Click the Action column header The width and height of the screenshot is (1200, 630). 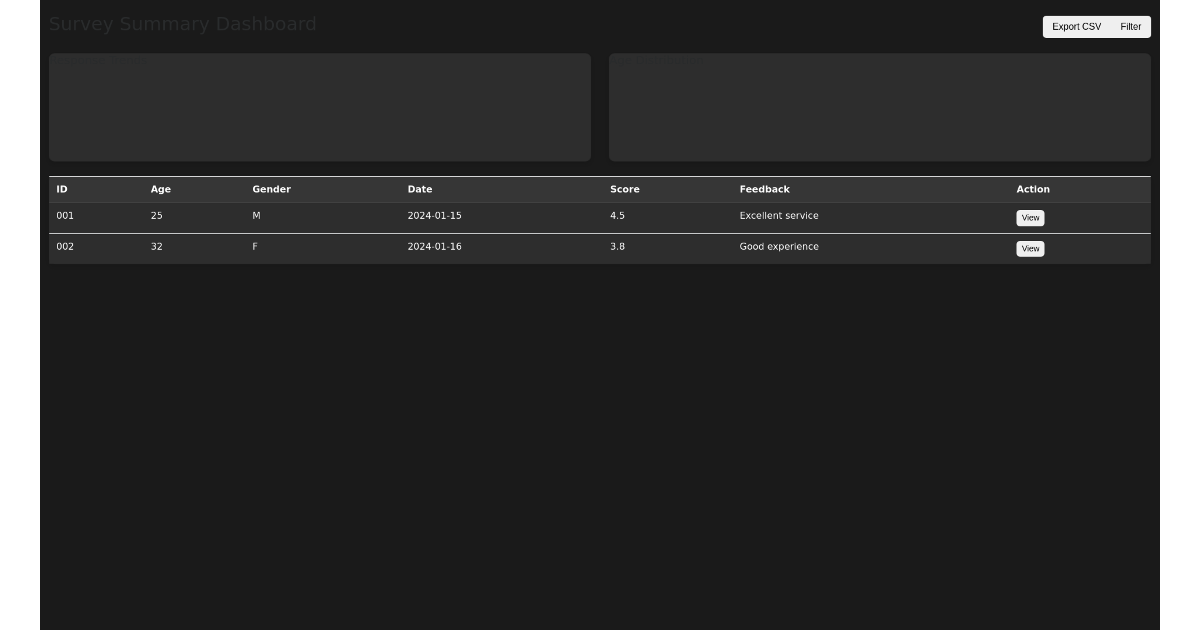[x=1031, y=189]
